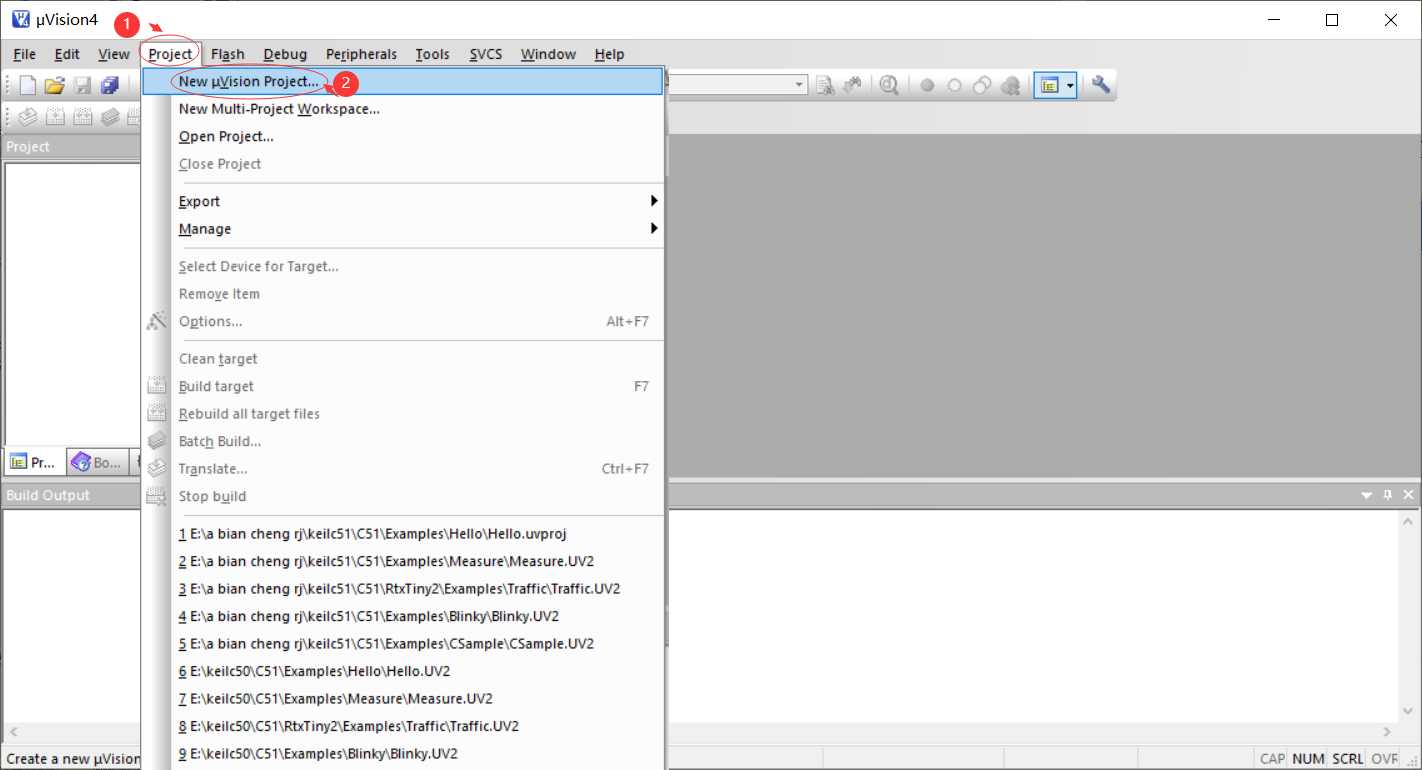Click the Build icon in build toolbar
Screen dimensions: 1422x770
(x=55, y=116)
